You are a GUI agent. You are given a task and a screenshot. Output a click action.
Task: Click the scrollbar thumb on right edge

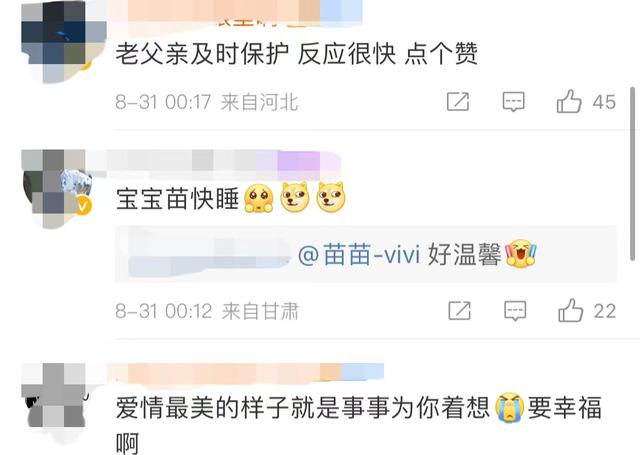(x=633, y=173)
